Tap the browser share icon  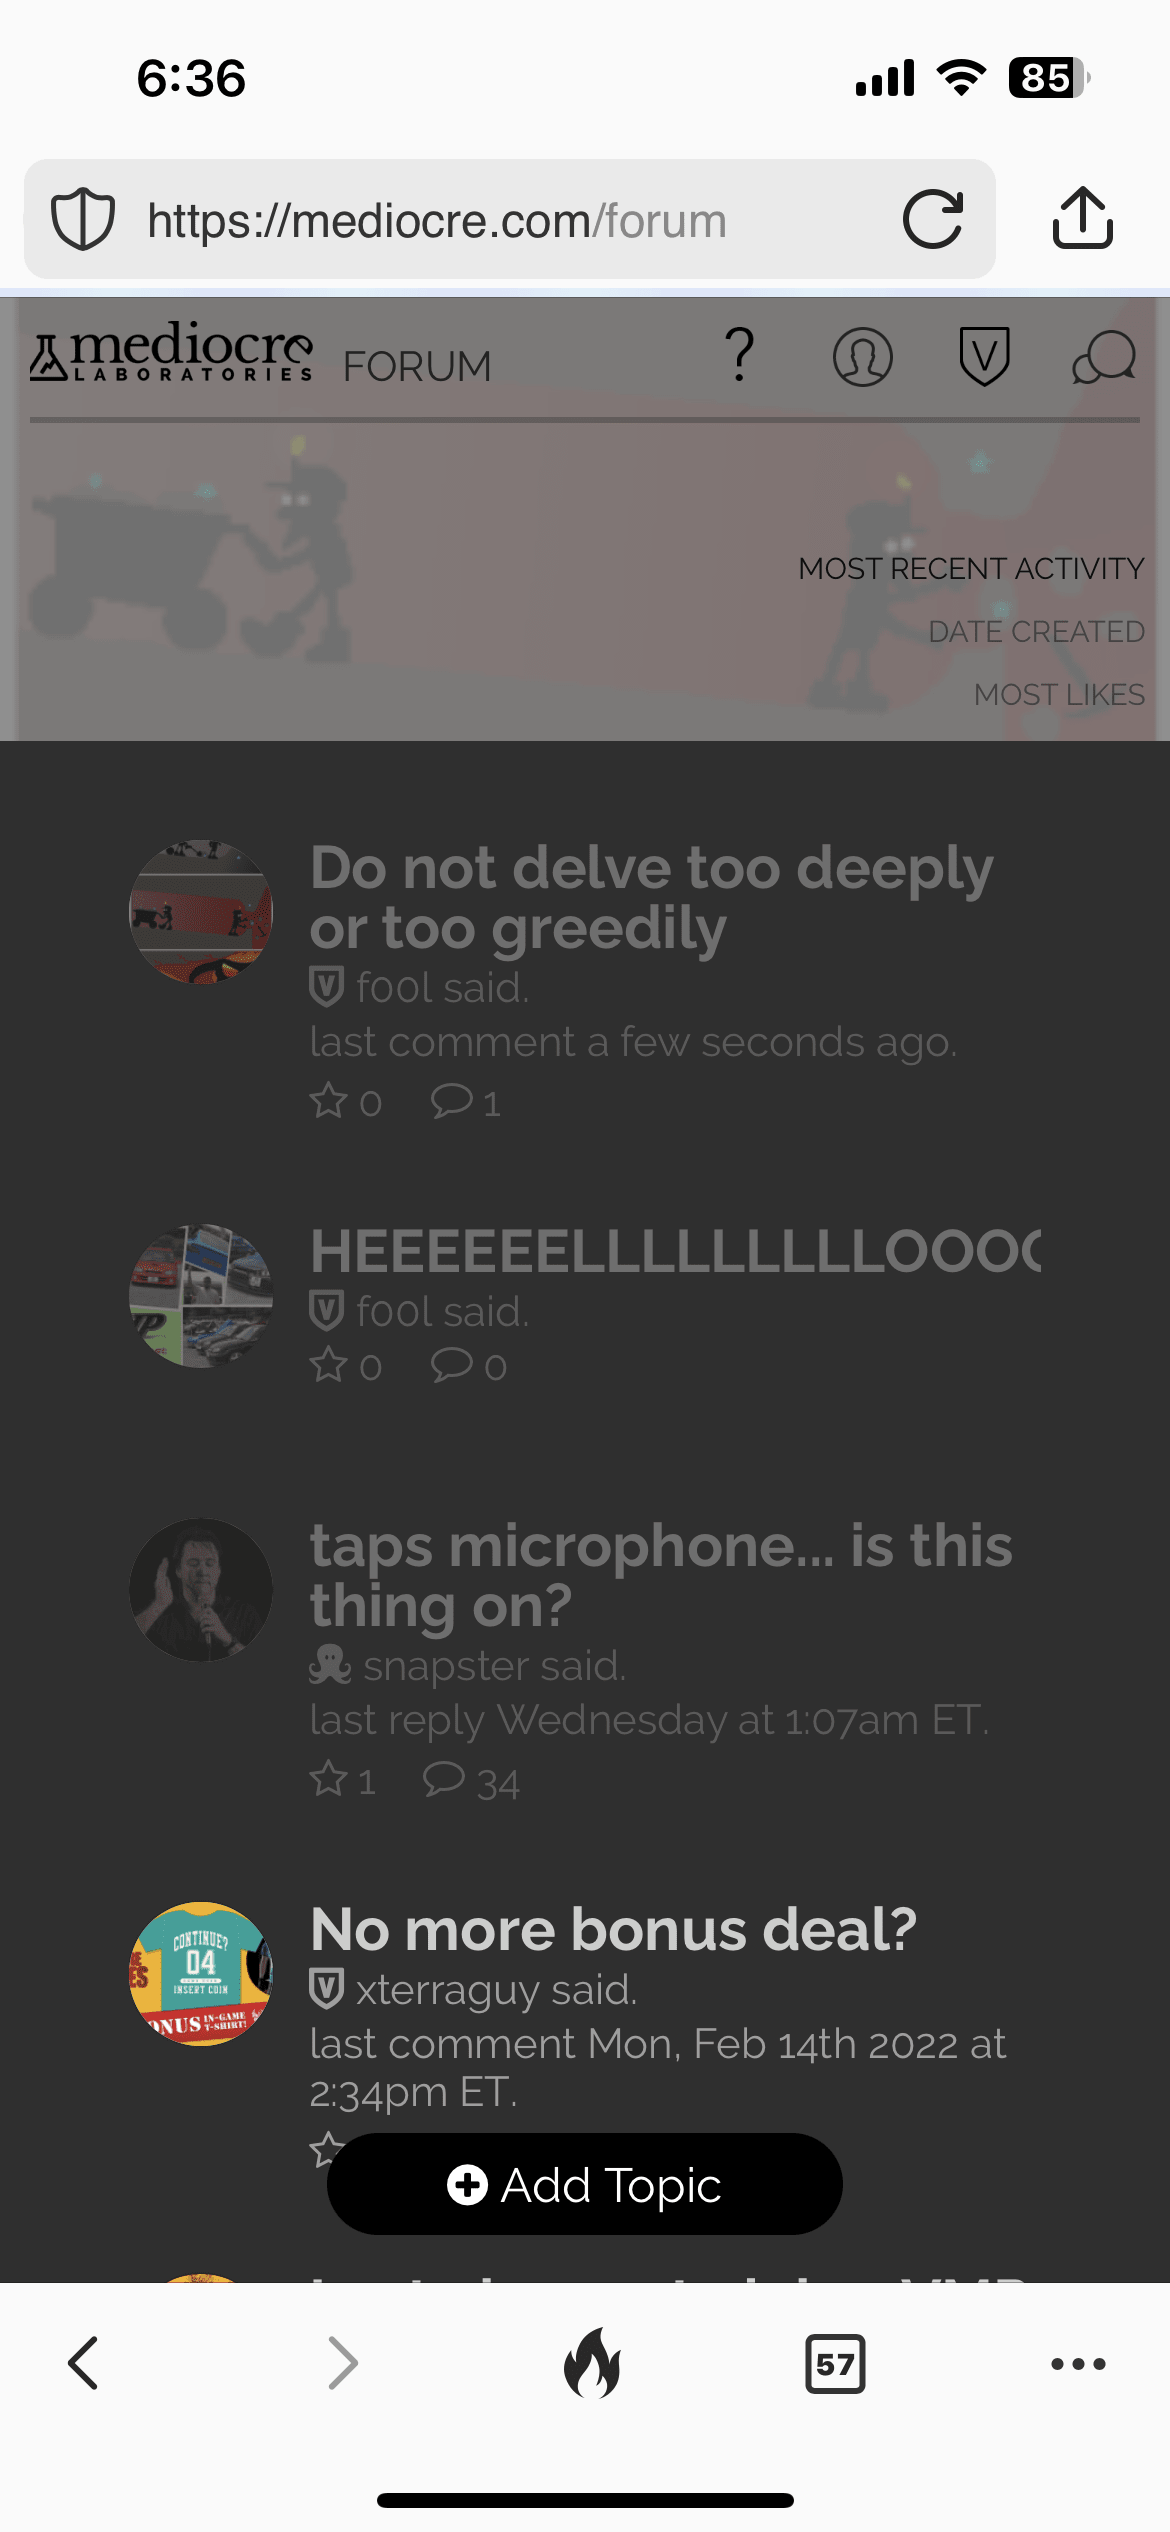coord(1082,218)
